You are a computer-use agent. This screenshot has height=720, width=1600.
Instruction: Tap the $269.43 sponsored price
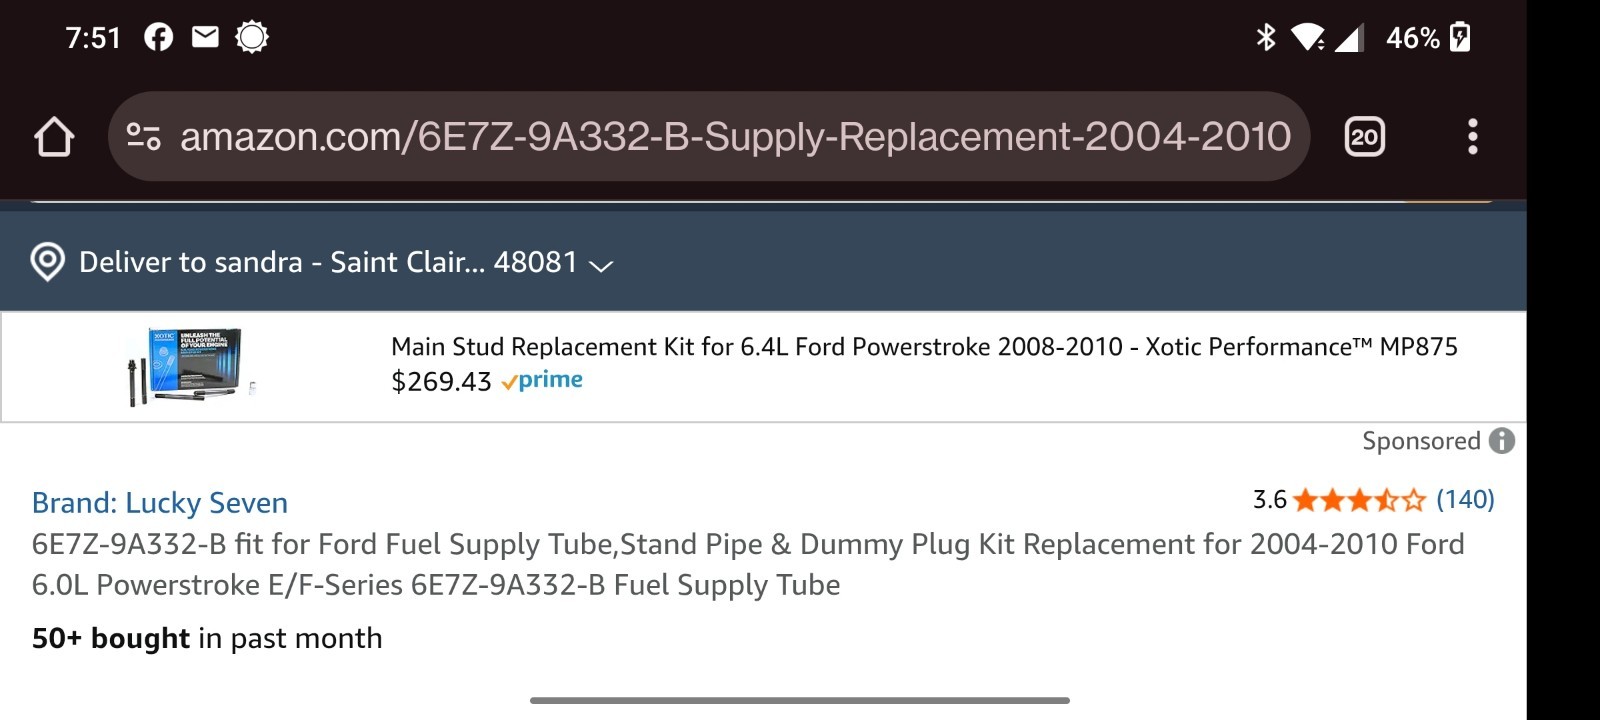[x=441, y=382]
